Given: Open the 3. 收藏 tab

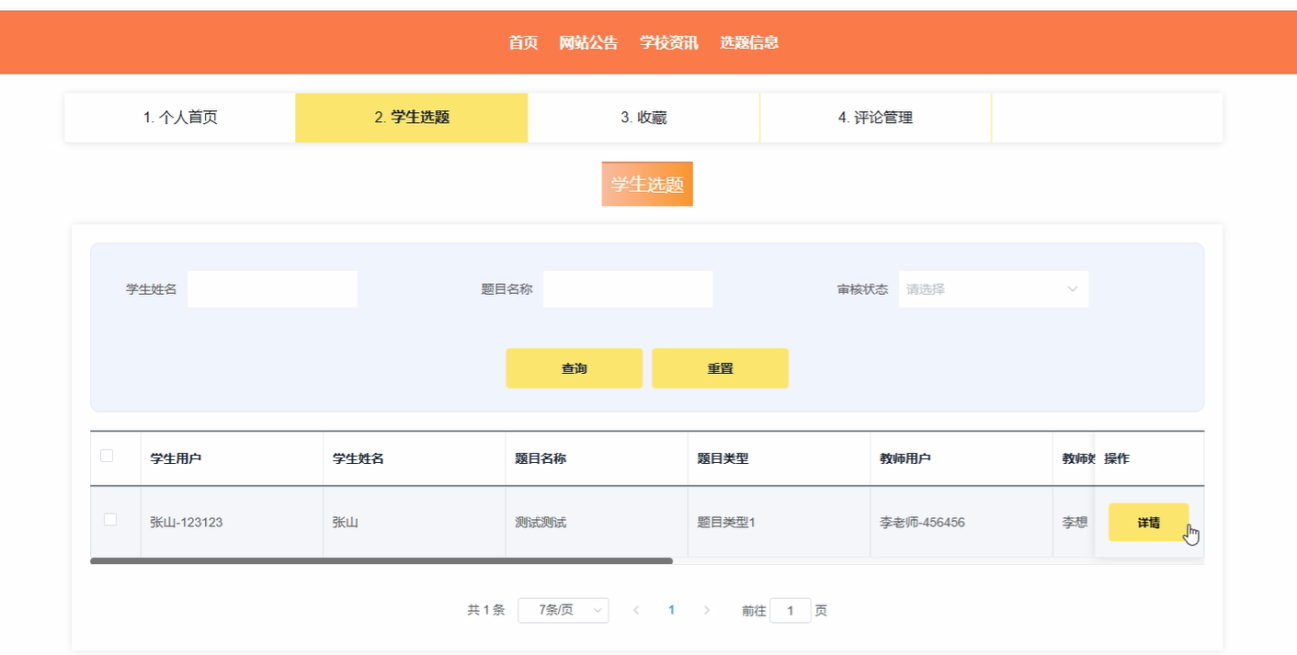Looking at the screenshot, I should click(x=643, y=117).
